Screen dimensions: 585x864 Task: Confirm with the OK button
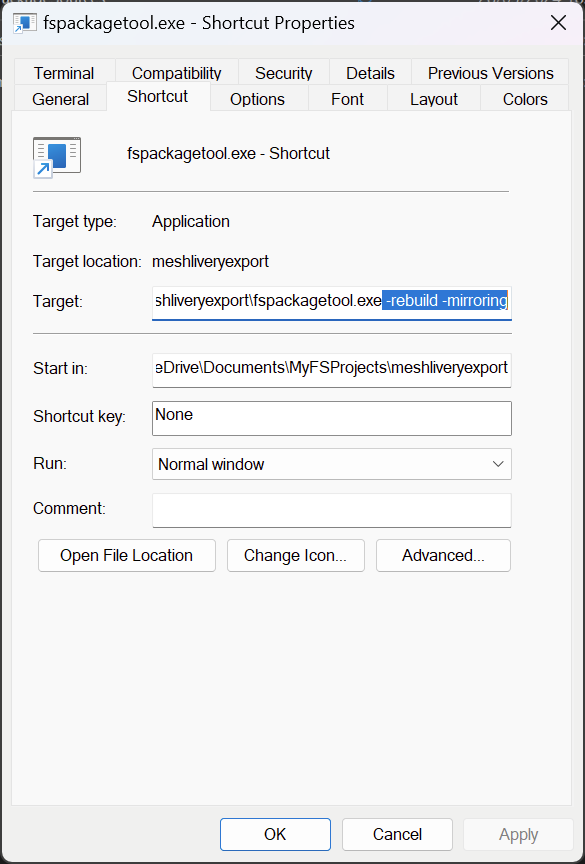pos(275,834)
